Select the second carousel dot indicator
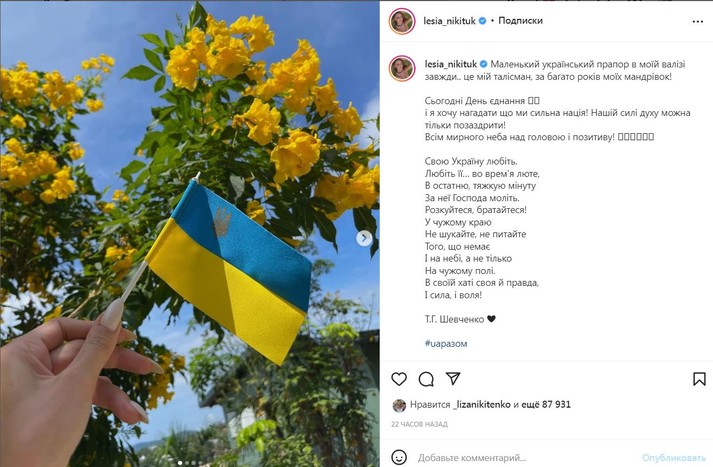The image size is (713, 467). coord(187,463)
